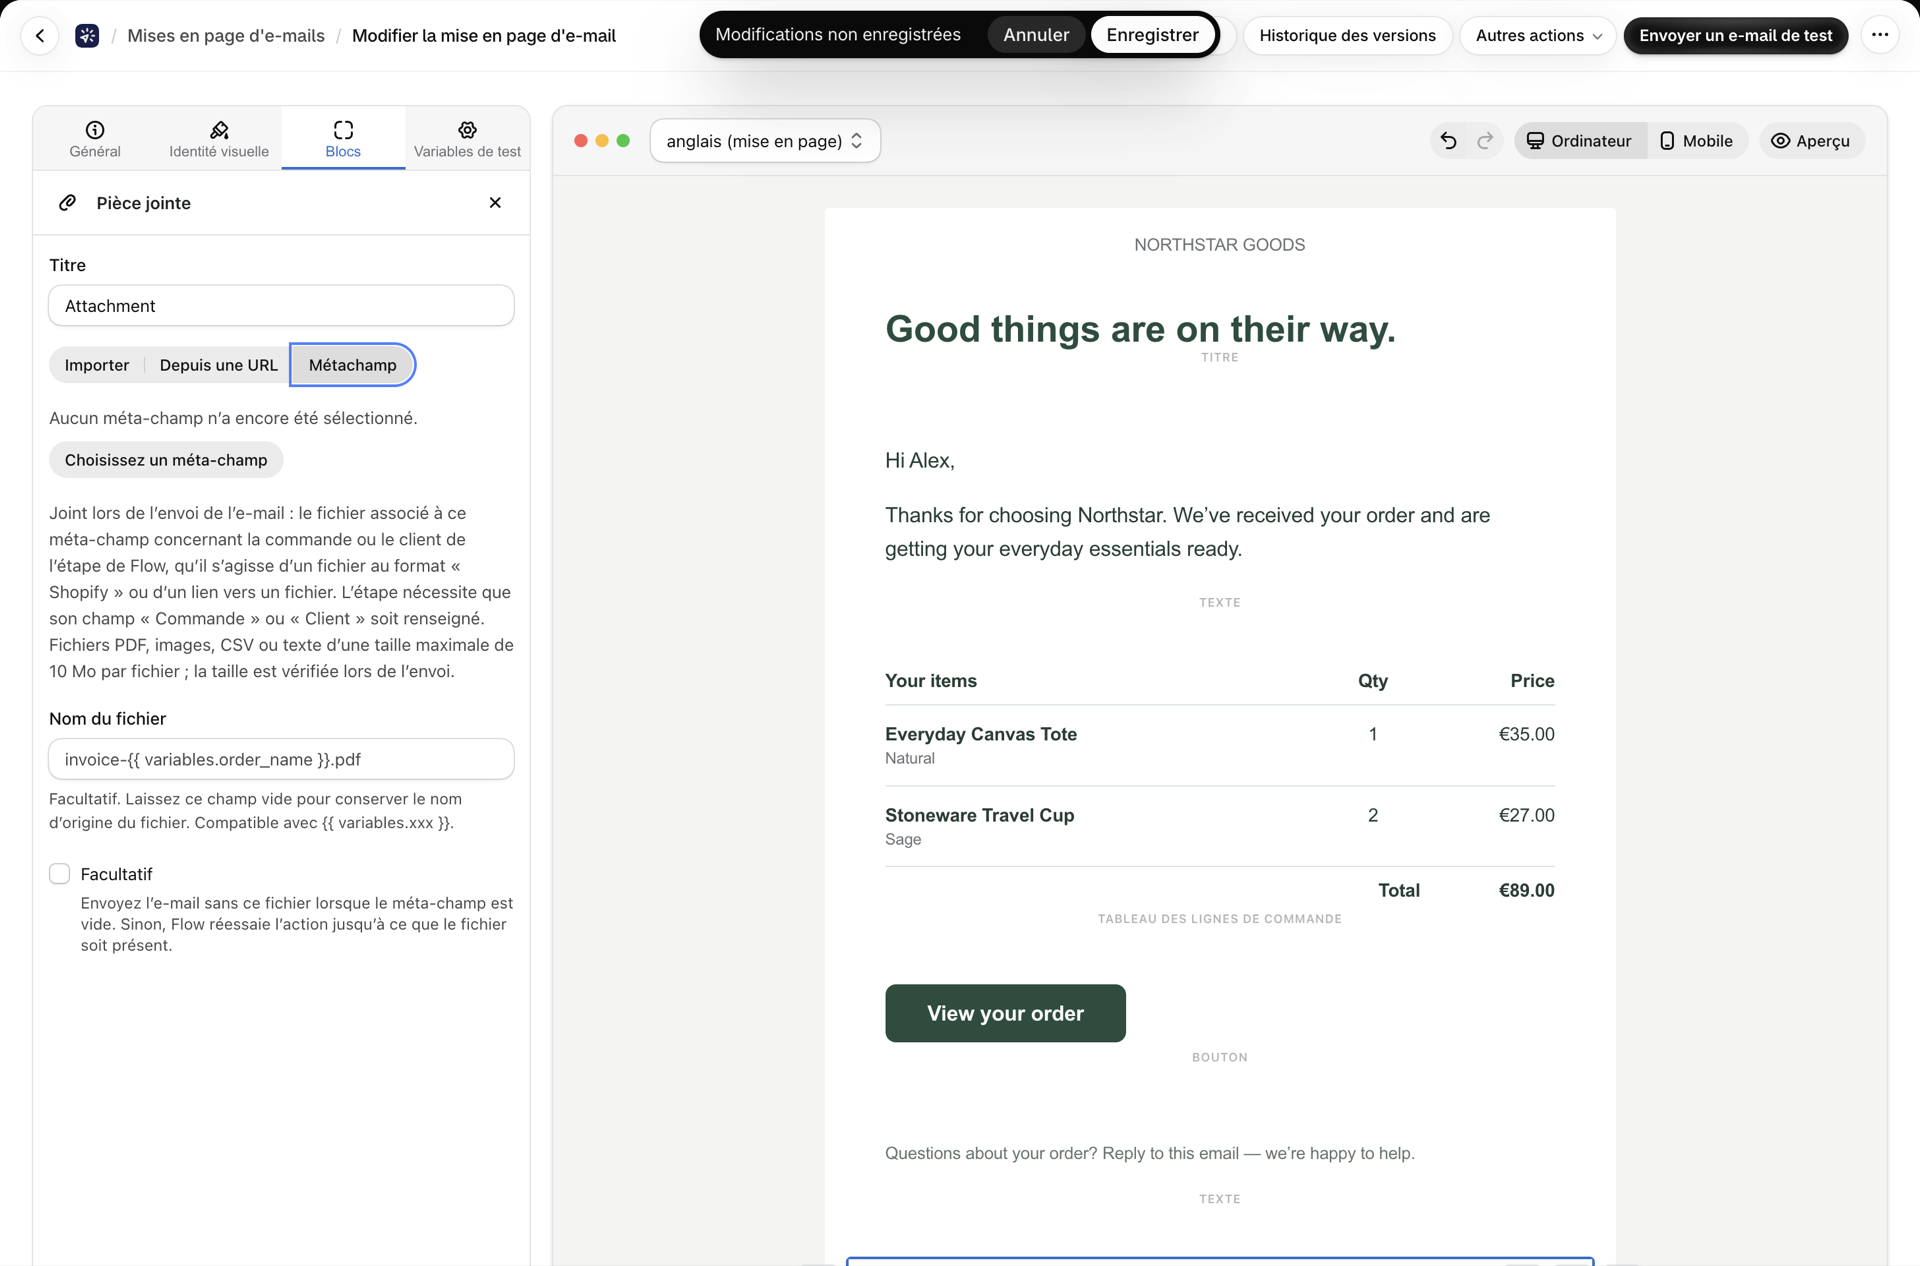
Task: Switch to the Blocs tab
Action: point(343,139)
